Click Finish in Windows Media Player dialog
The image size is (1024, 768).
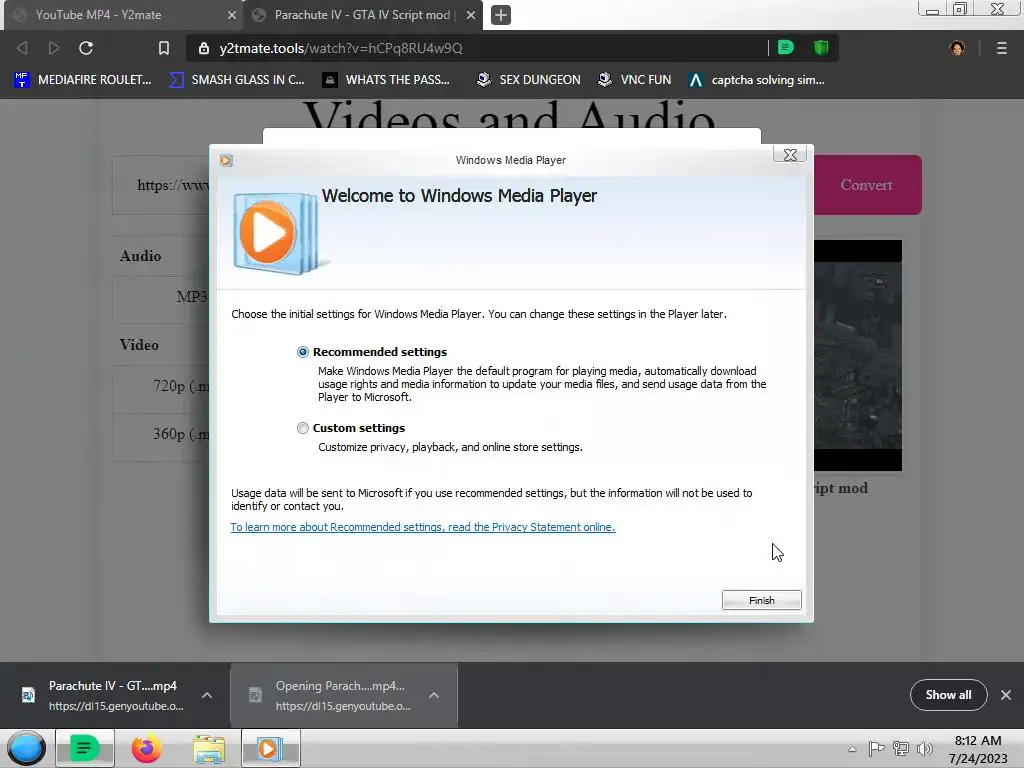click(761, 600)
